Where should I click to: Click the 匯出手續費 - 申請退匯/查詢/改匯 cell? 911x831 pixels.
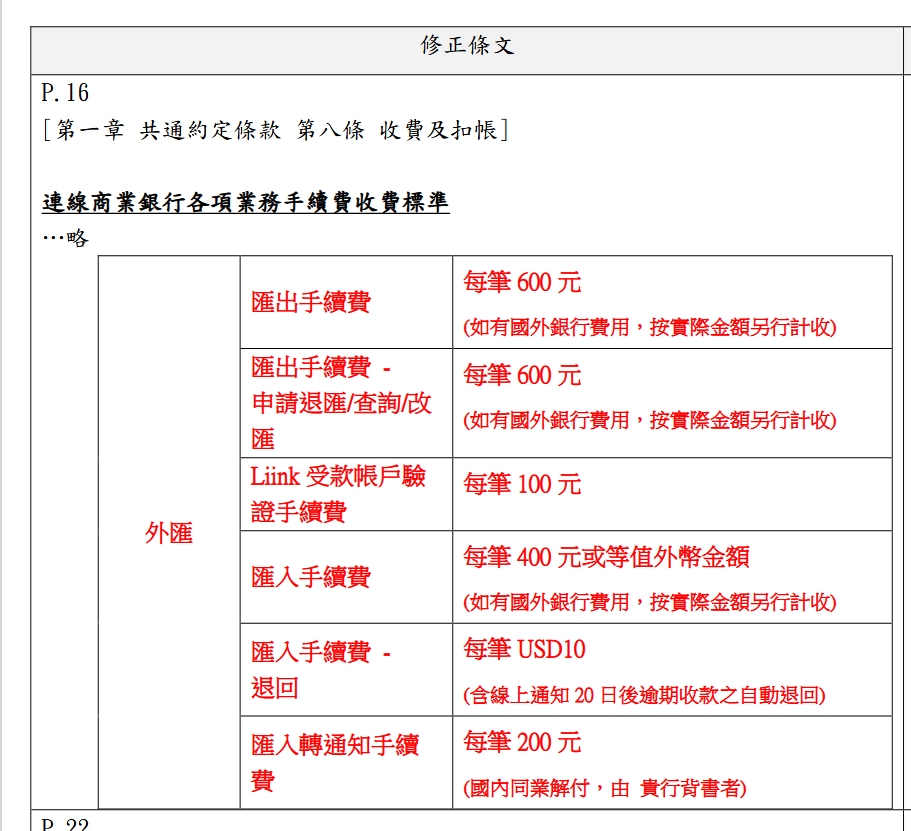coord(341,403)
